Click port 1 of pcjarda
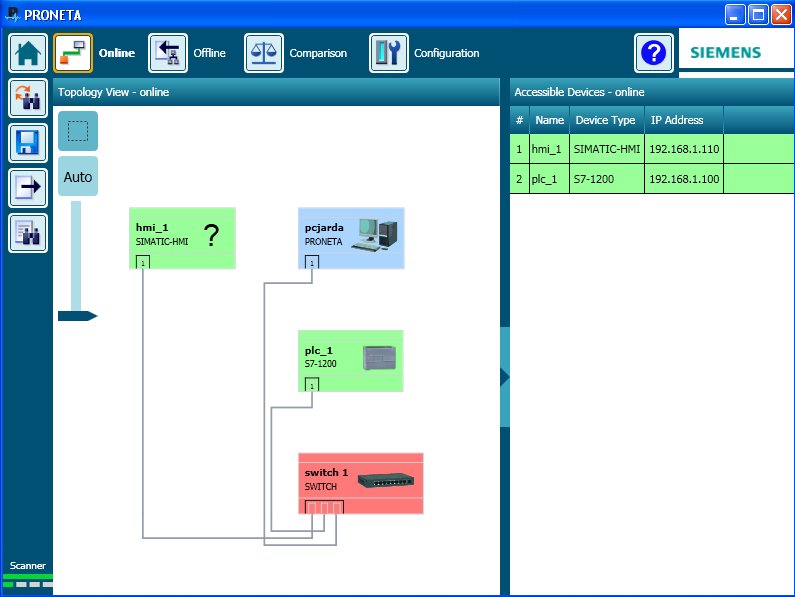Viewport: 795px width, 597px height. [312, 262]
